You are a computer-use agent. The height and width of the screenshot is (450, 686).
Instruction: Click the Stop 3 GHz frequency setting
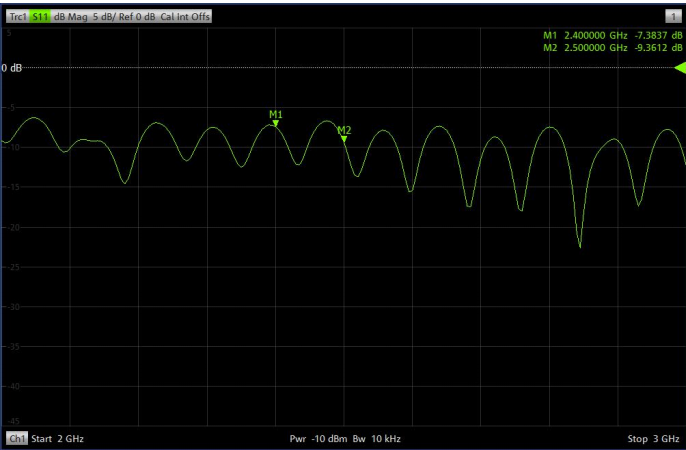pyautogui.click(x=653, y=439)
